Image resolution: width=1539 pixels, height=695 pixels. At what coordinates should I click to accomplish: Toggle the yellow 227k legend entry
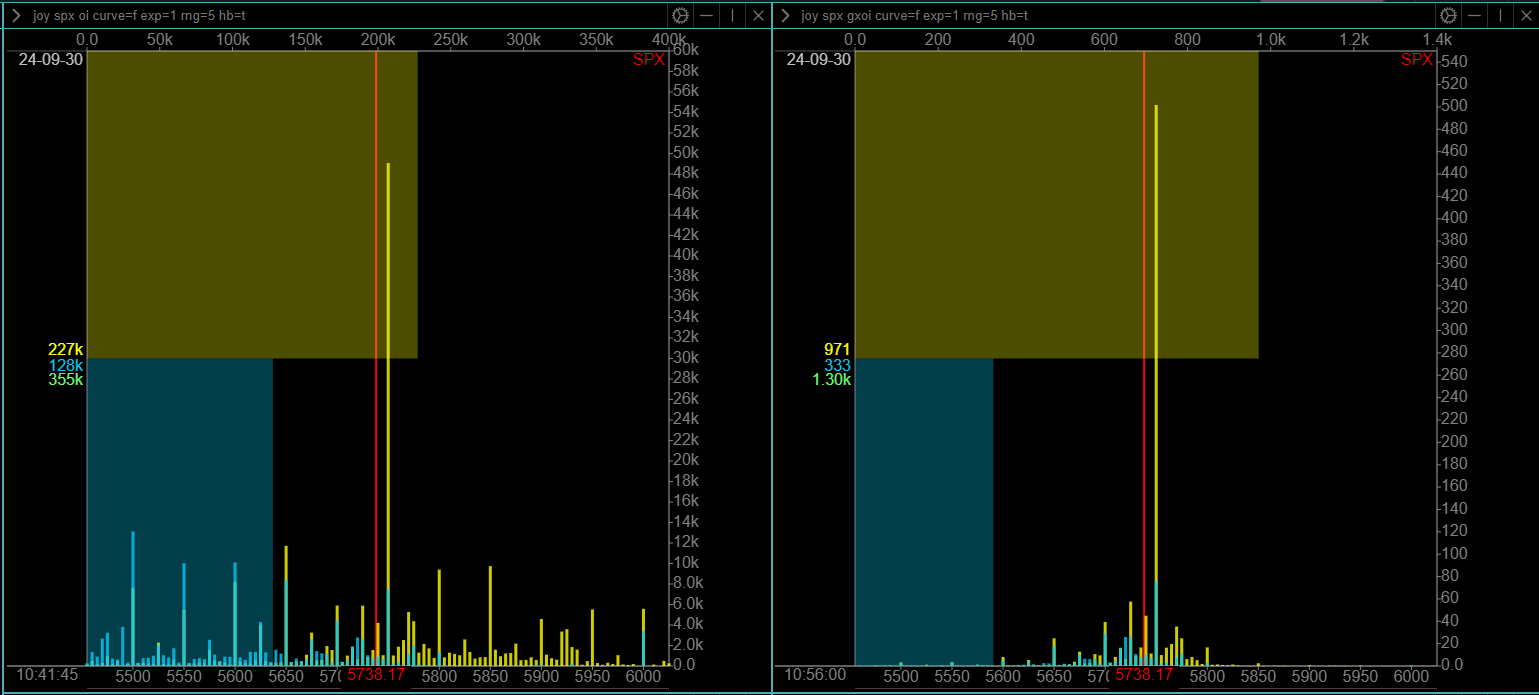tap(64, 349)
